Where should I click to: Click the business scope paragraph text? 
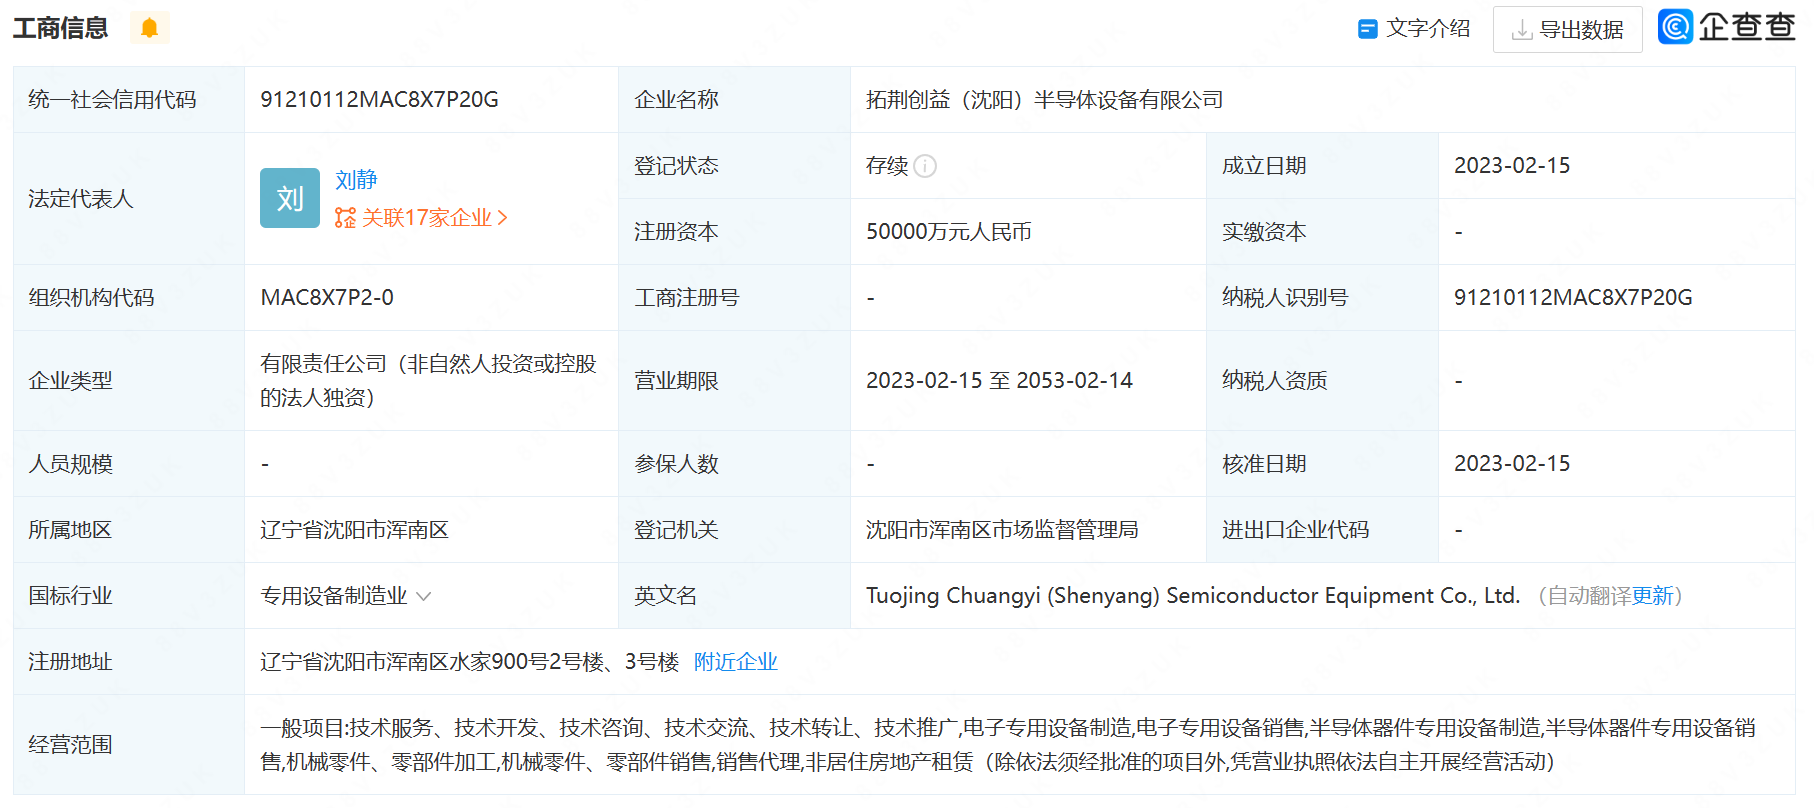click(1008, 745)
